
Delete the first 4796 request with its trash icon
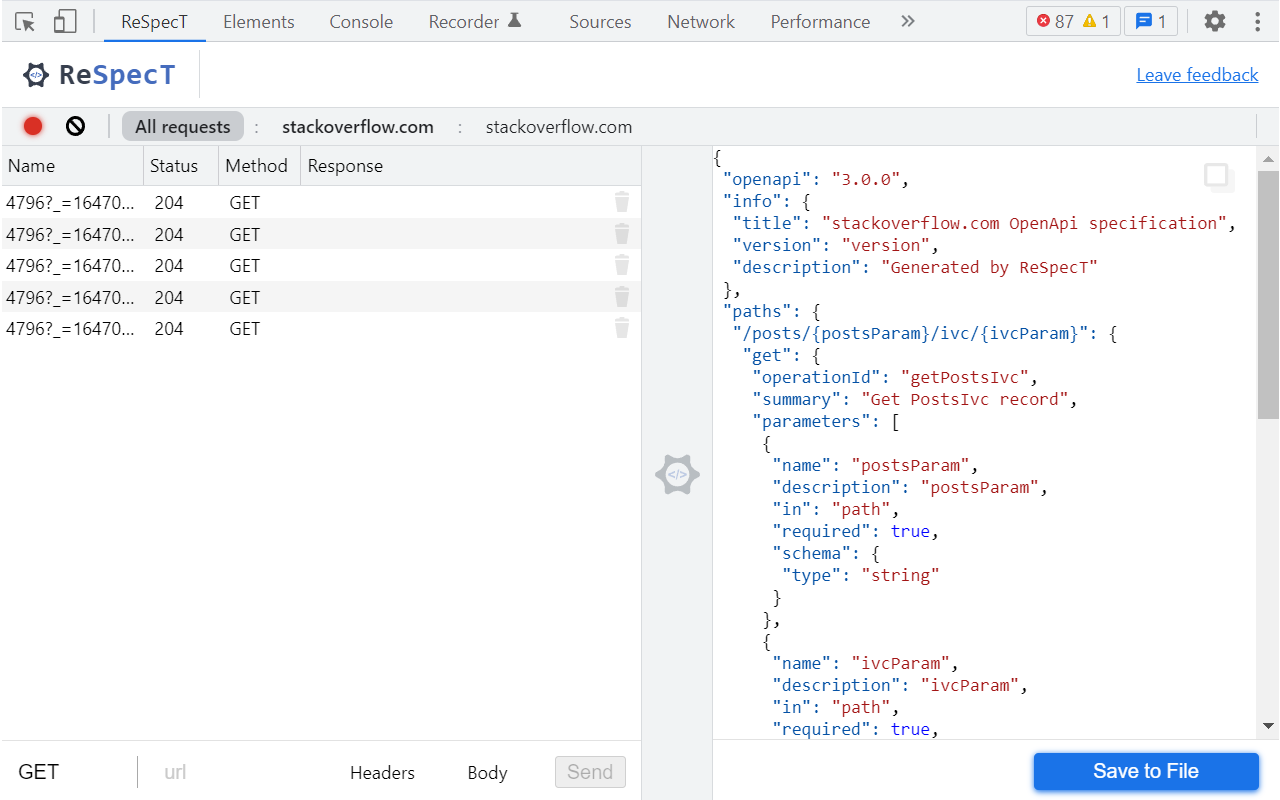click(621, 202)
